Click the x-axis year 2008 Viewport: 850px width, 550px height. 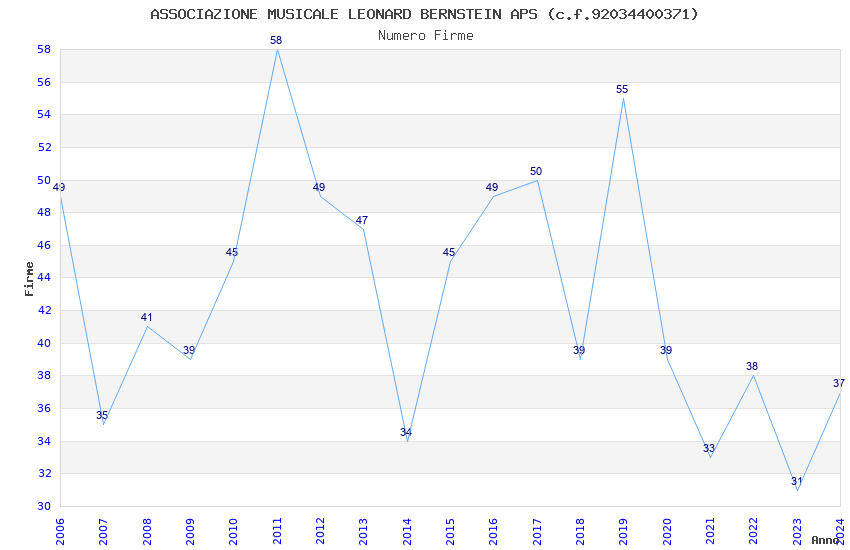147,531
